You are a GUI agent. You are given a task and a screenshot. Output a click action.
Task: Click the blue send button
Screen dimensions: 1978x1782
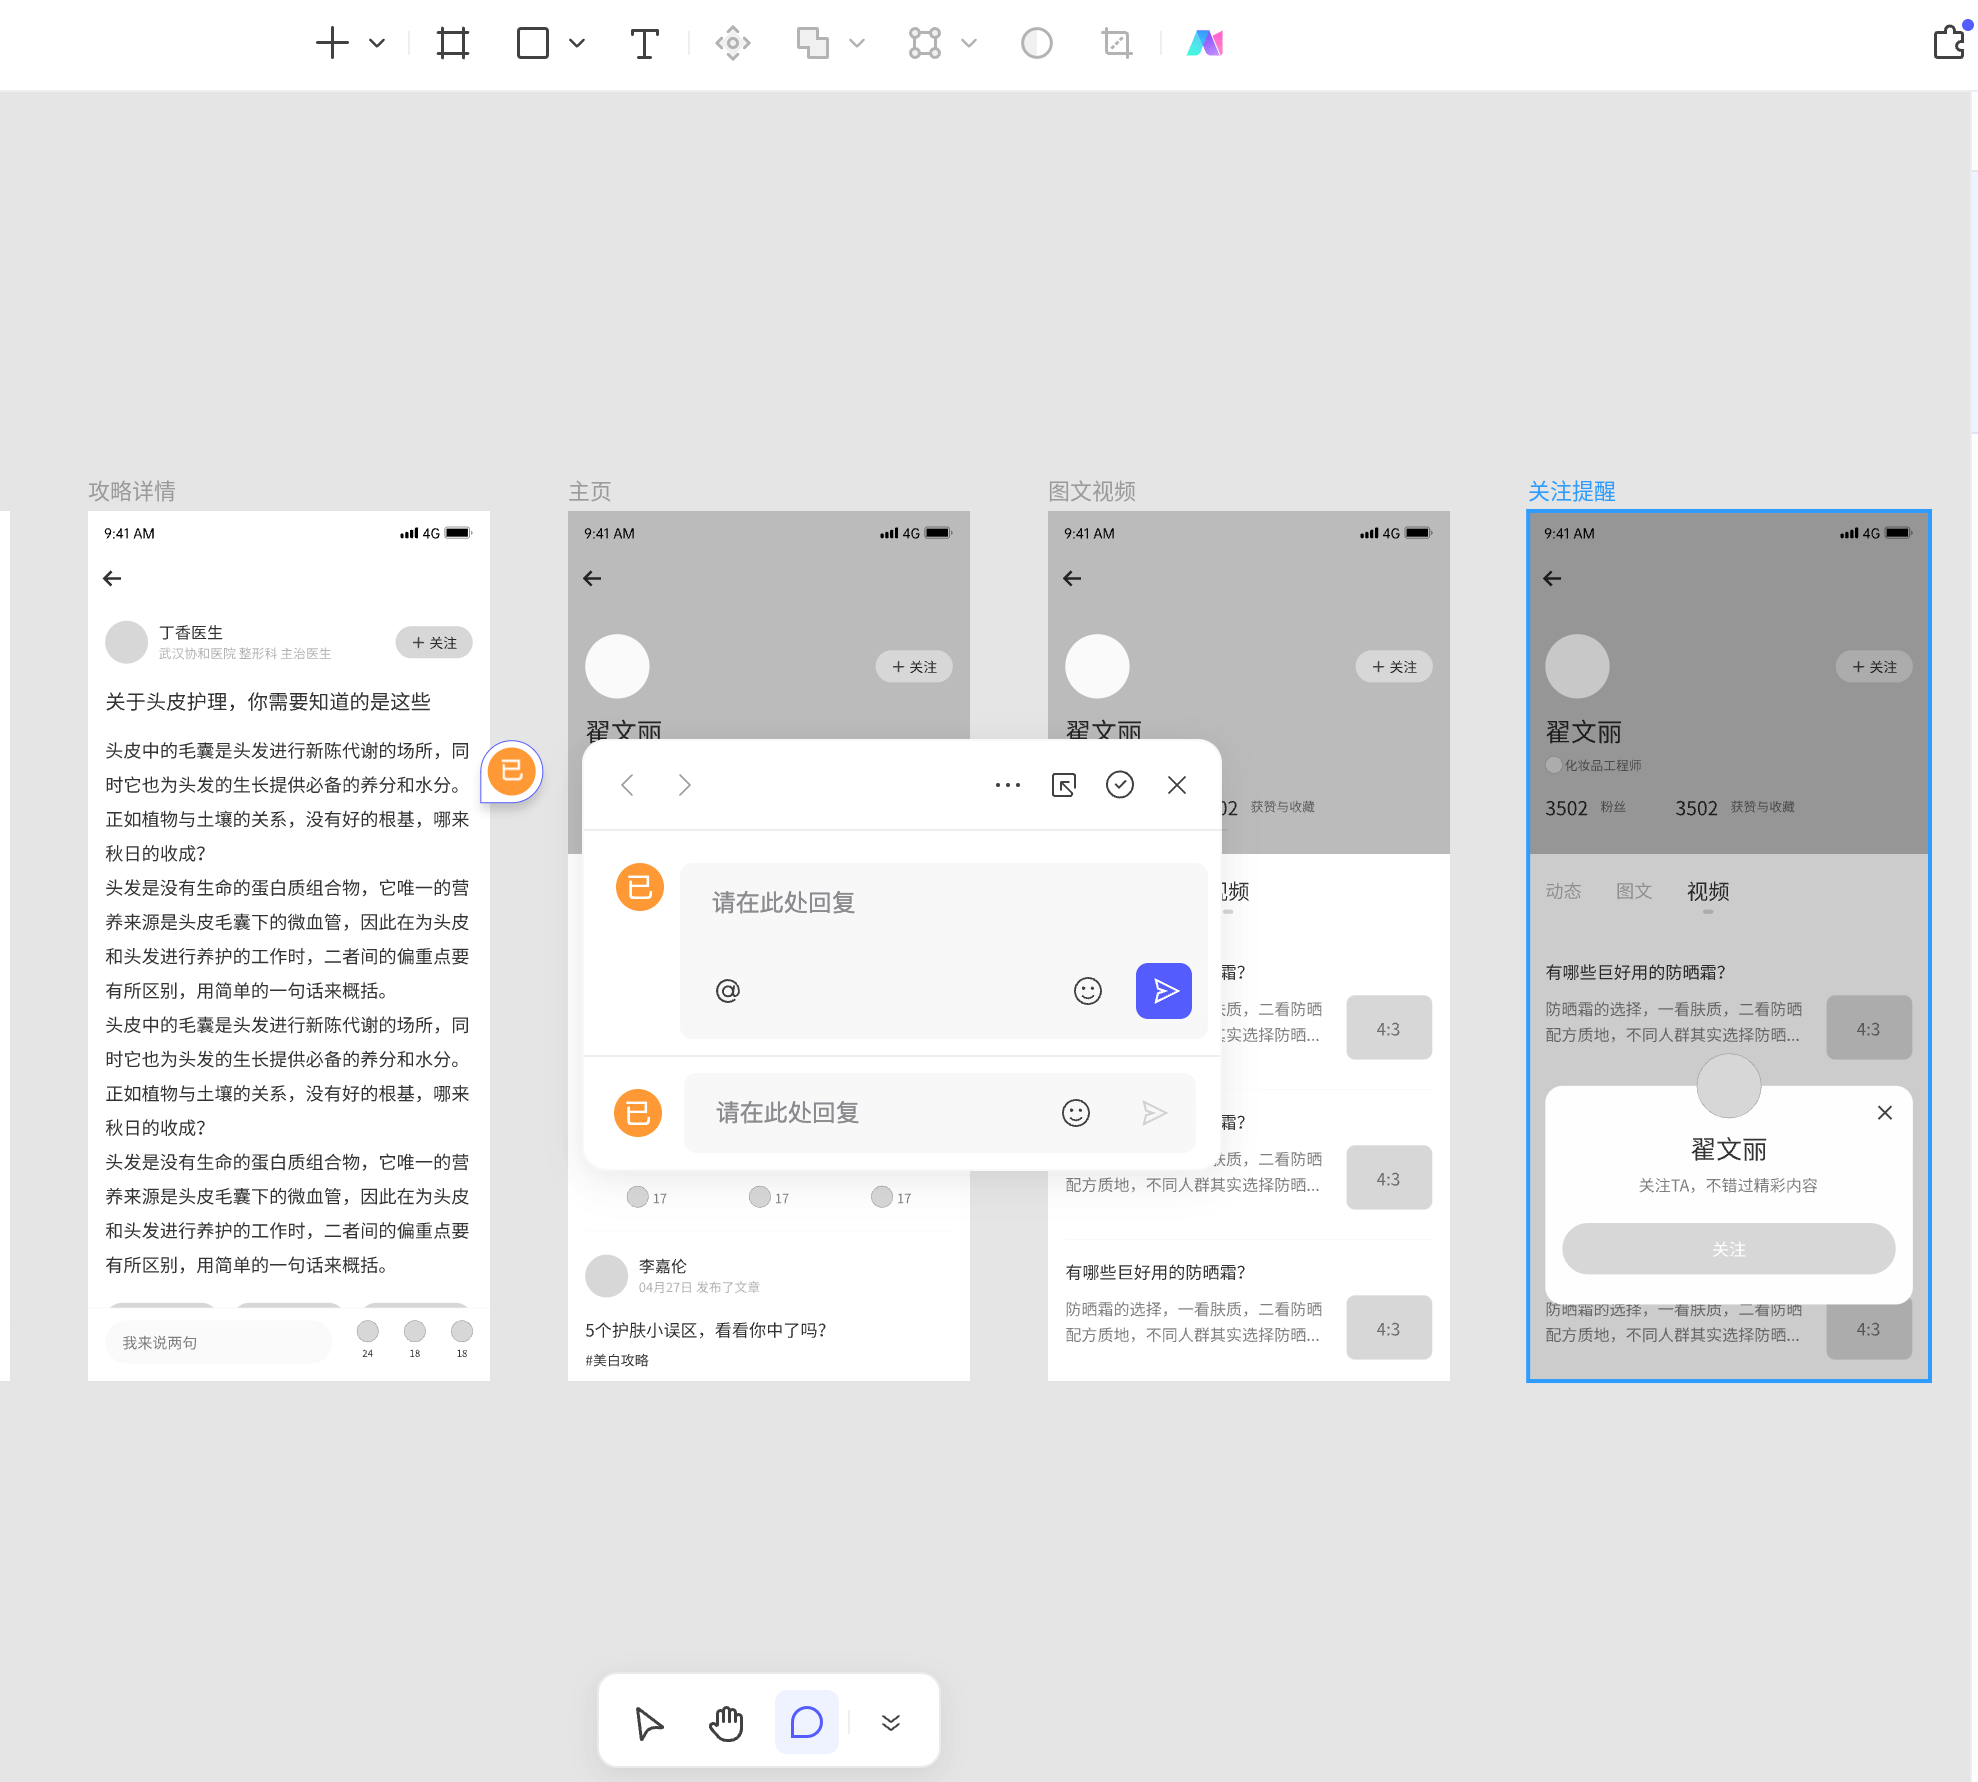click(1164, 991)
